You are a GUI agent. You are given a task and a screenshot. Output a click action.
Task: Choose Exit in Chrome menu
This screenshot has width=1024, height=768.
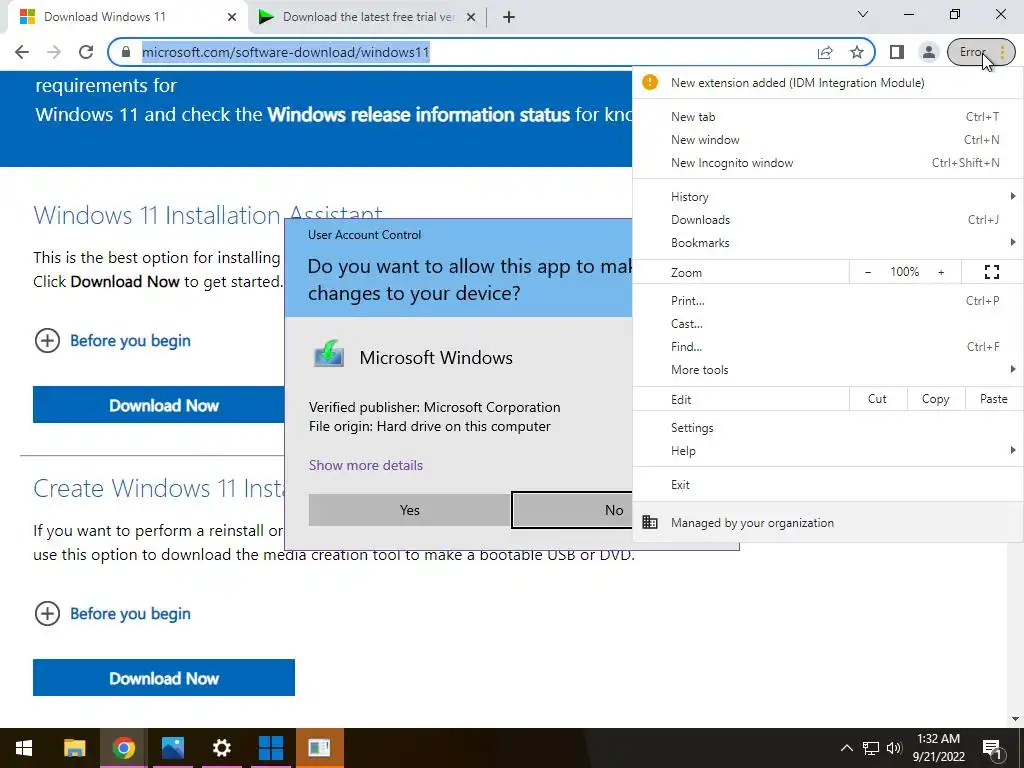click(x=827, y=485)
